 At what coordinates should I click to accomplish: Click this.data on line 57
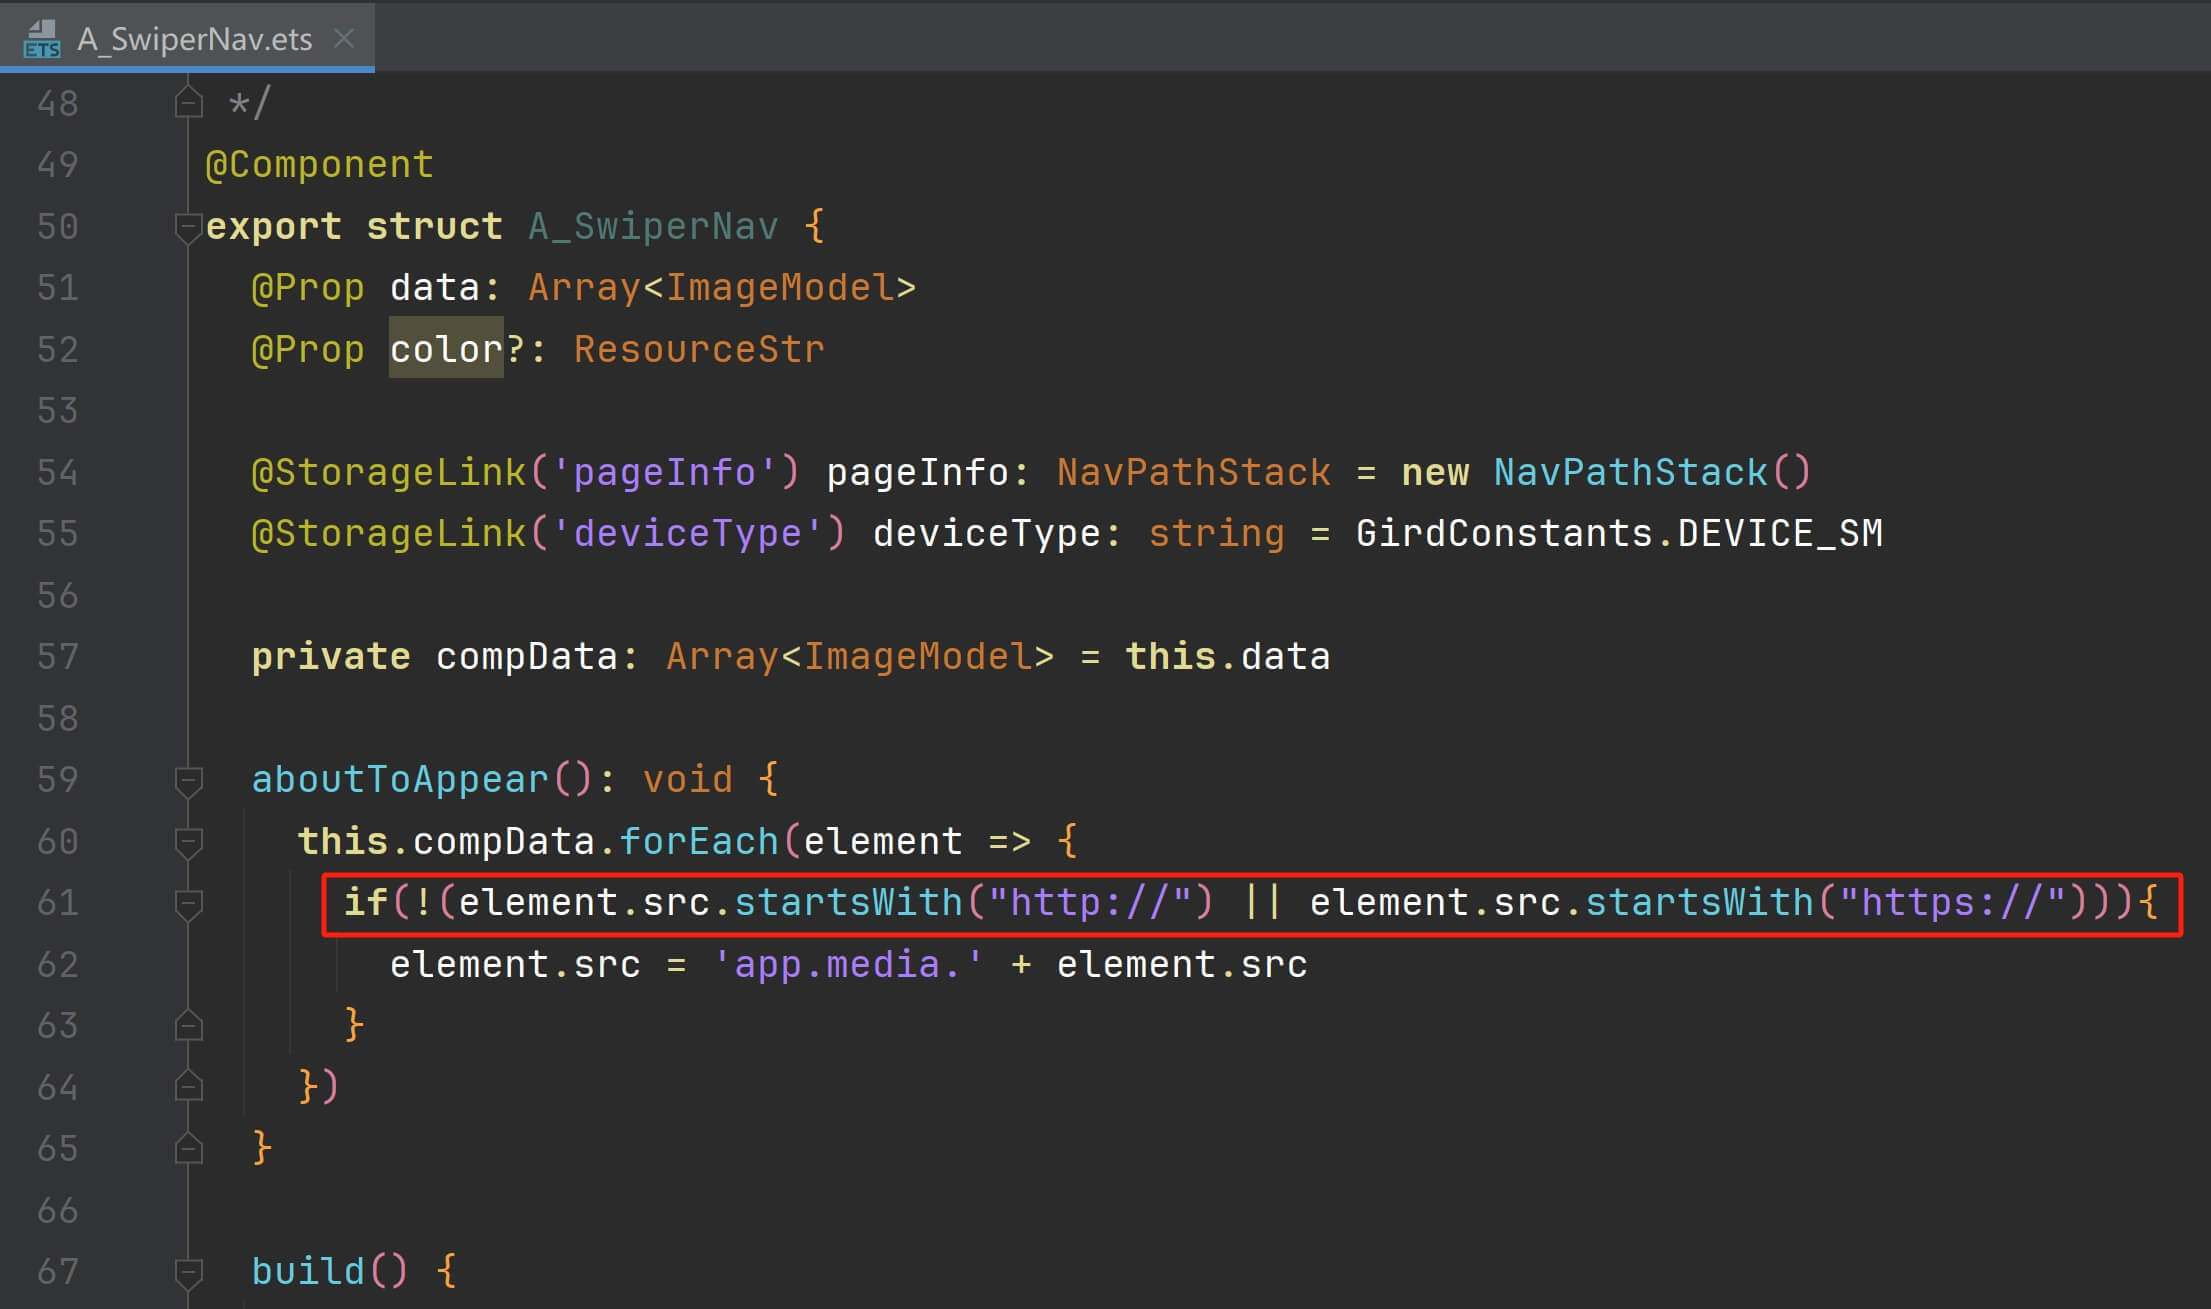1228,657
